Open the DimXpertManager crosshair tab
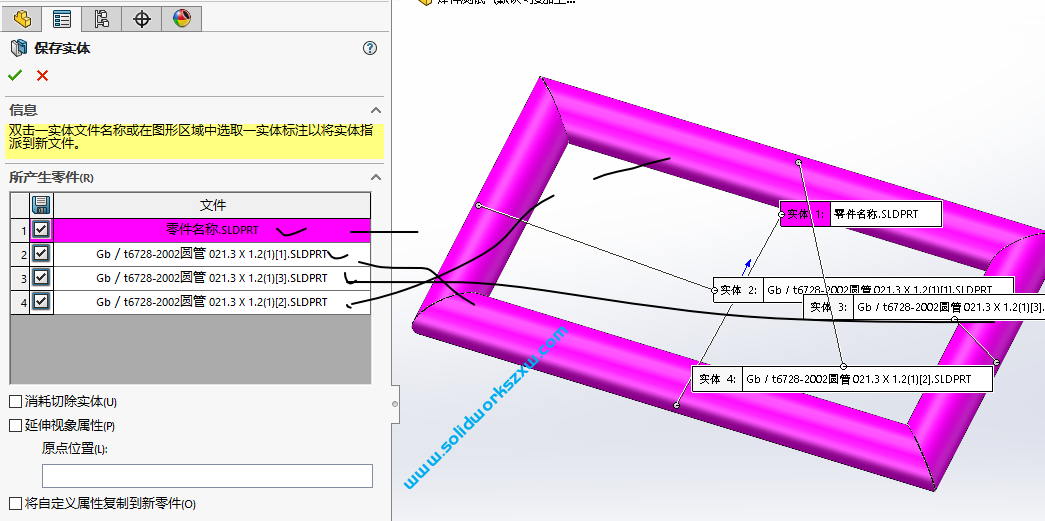The height and width of the screenshot is (521, 1045). click(x=141, y=18)
